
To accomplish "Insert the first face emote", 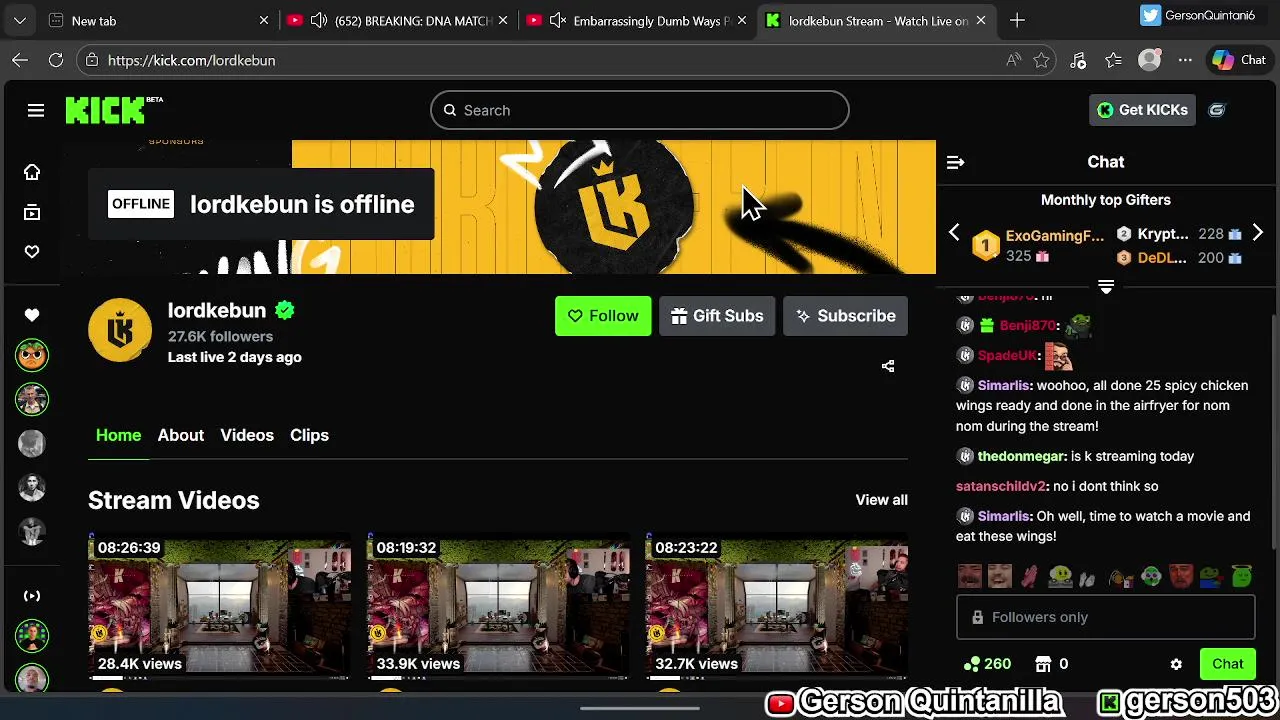I will coord(969,577).
